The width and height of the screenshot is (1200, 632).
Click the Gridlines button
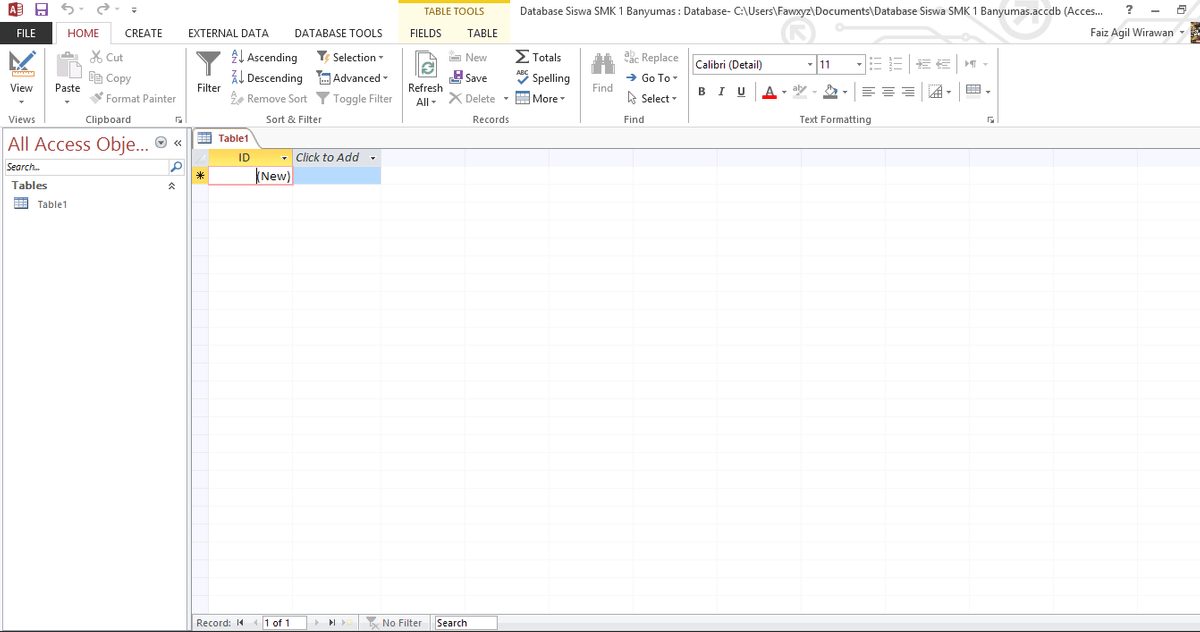[x=937, y=91]
